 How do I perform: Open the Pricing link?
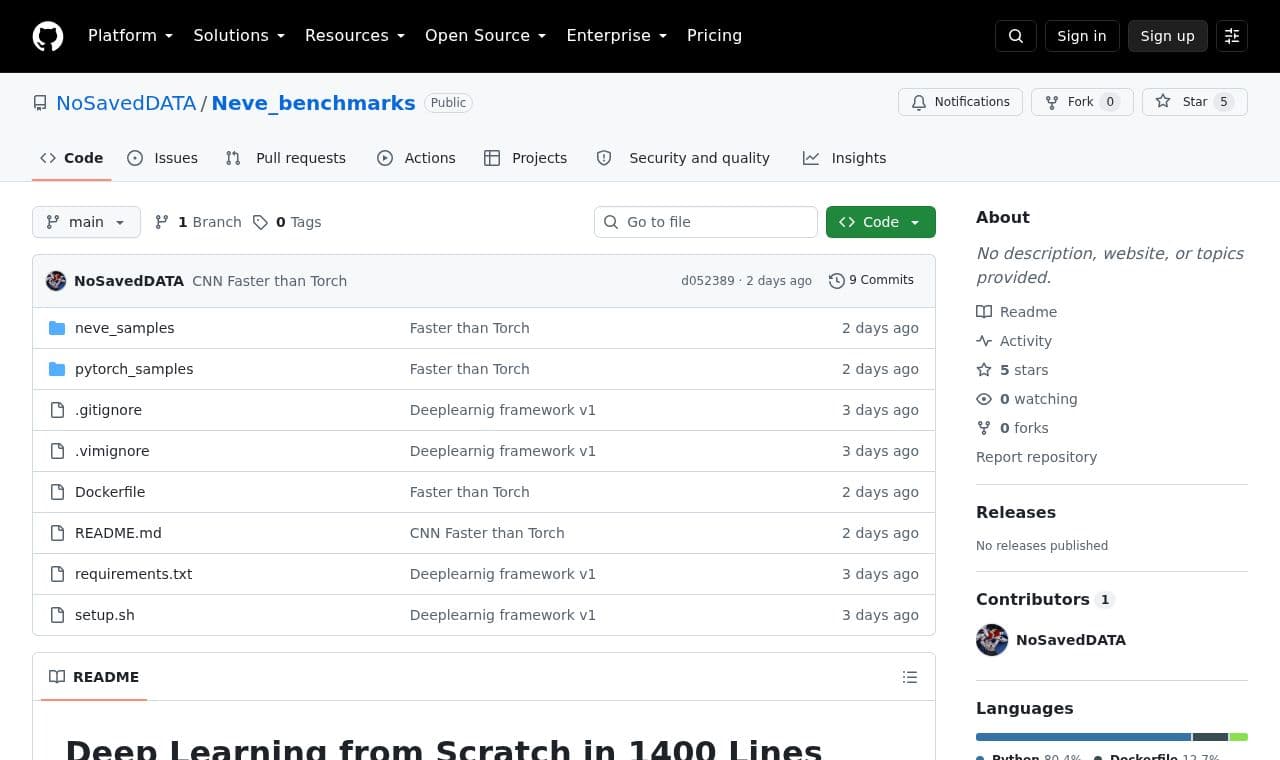pos(714,35)
